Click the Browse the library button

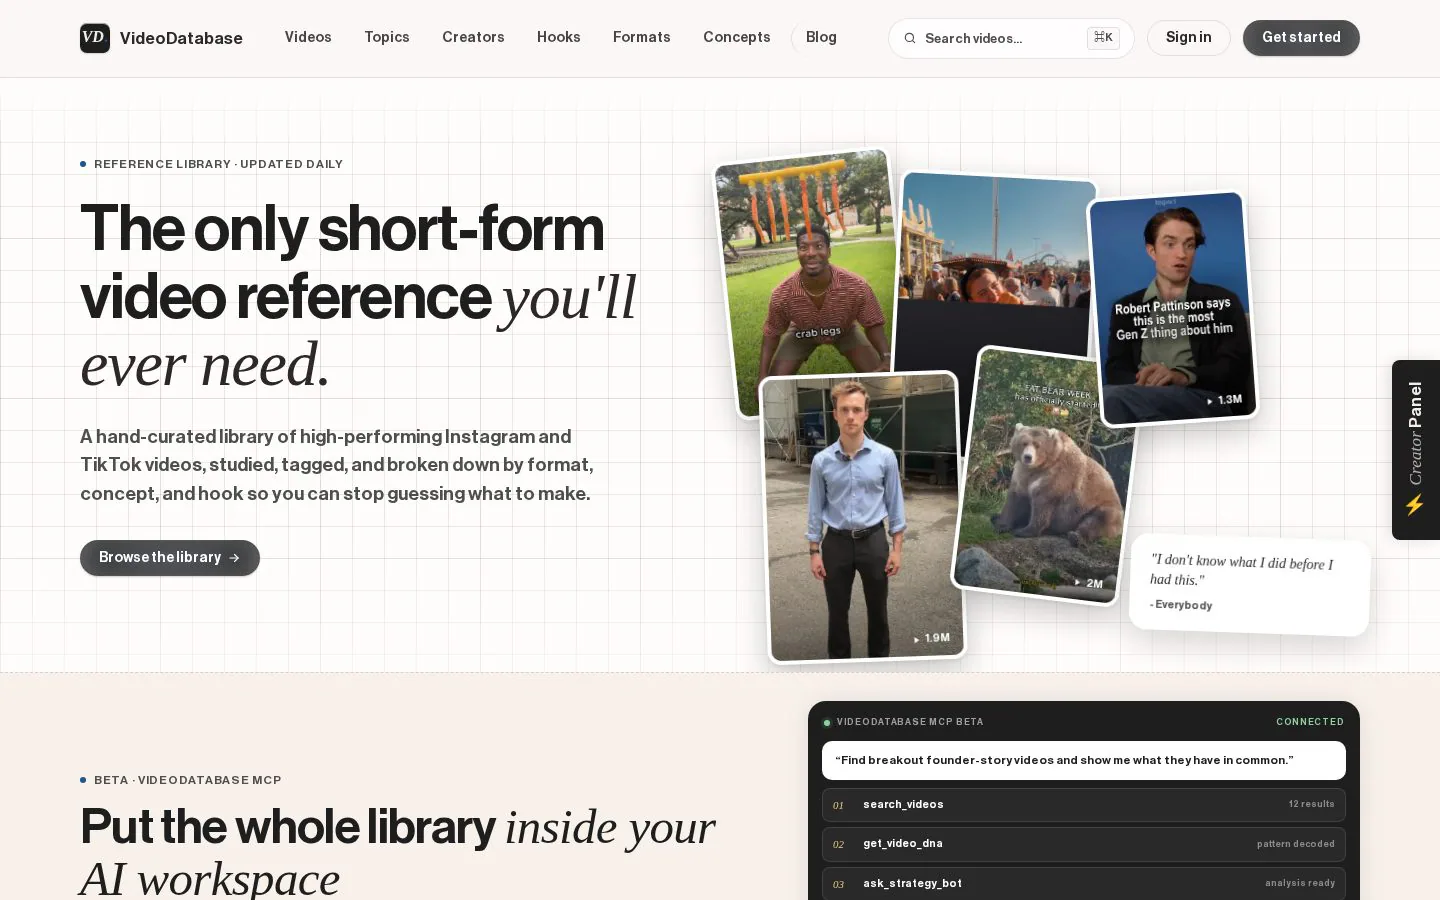point(170,558)
